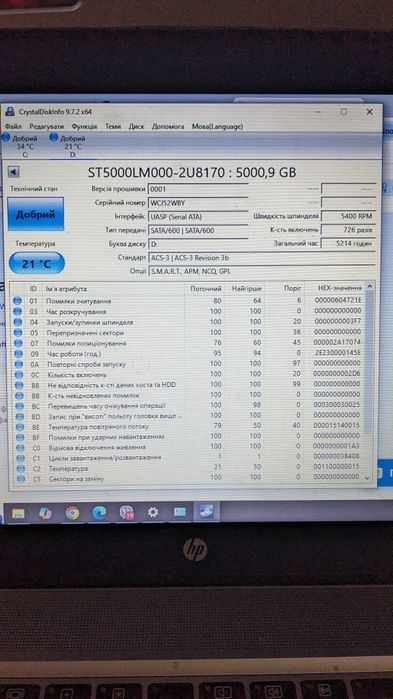
Task: Click status circle of 01 Помилки зчитування row
Action: tap(17, 301)
